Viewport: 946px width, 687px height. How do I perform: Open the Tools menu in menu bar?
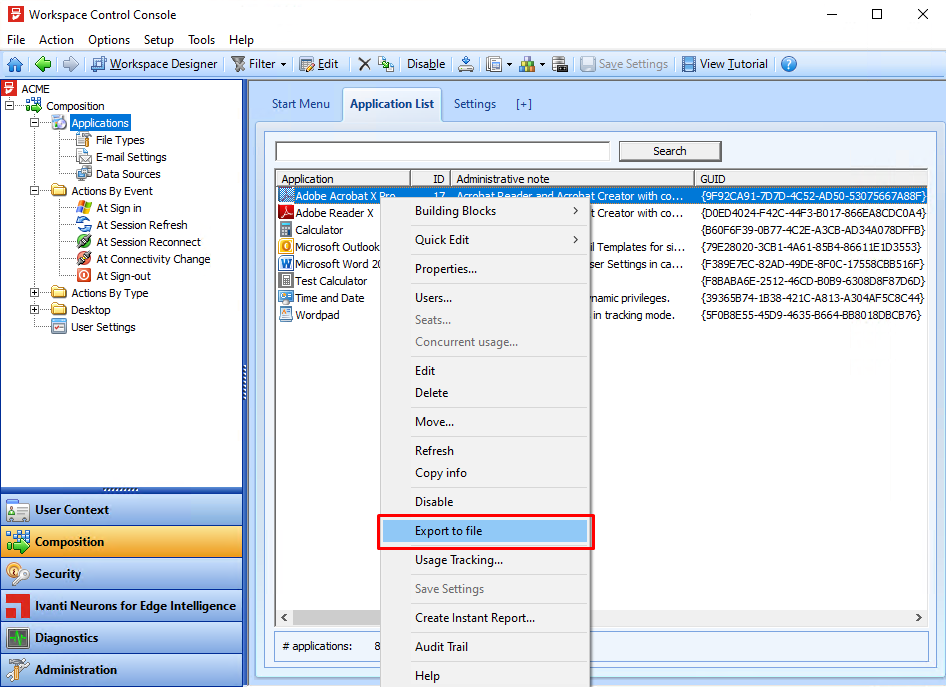pos(202,40)
